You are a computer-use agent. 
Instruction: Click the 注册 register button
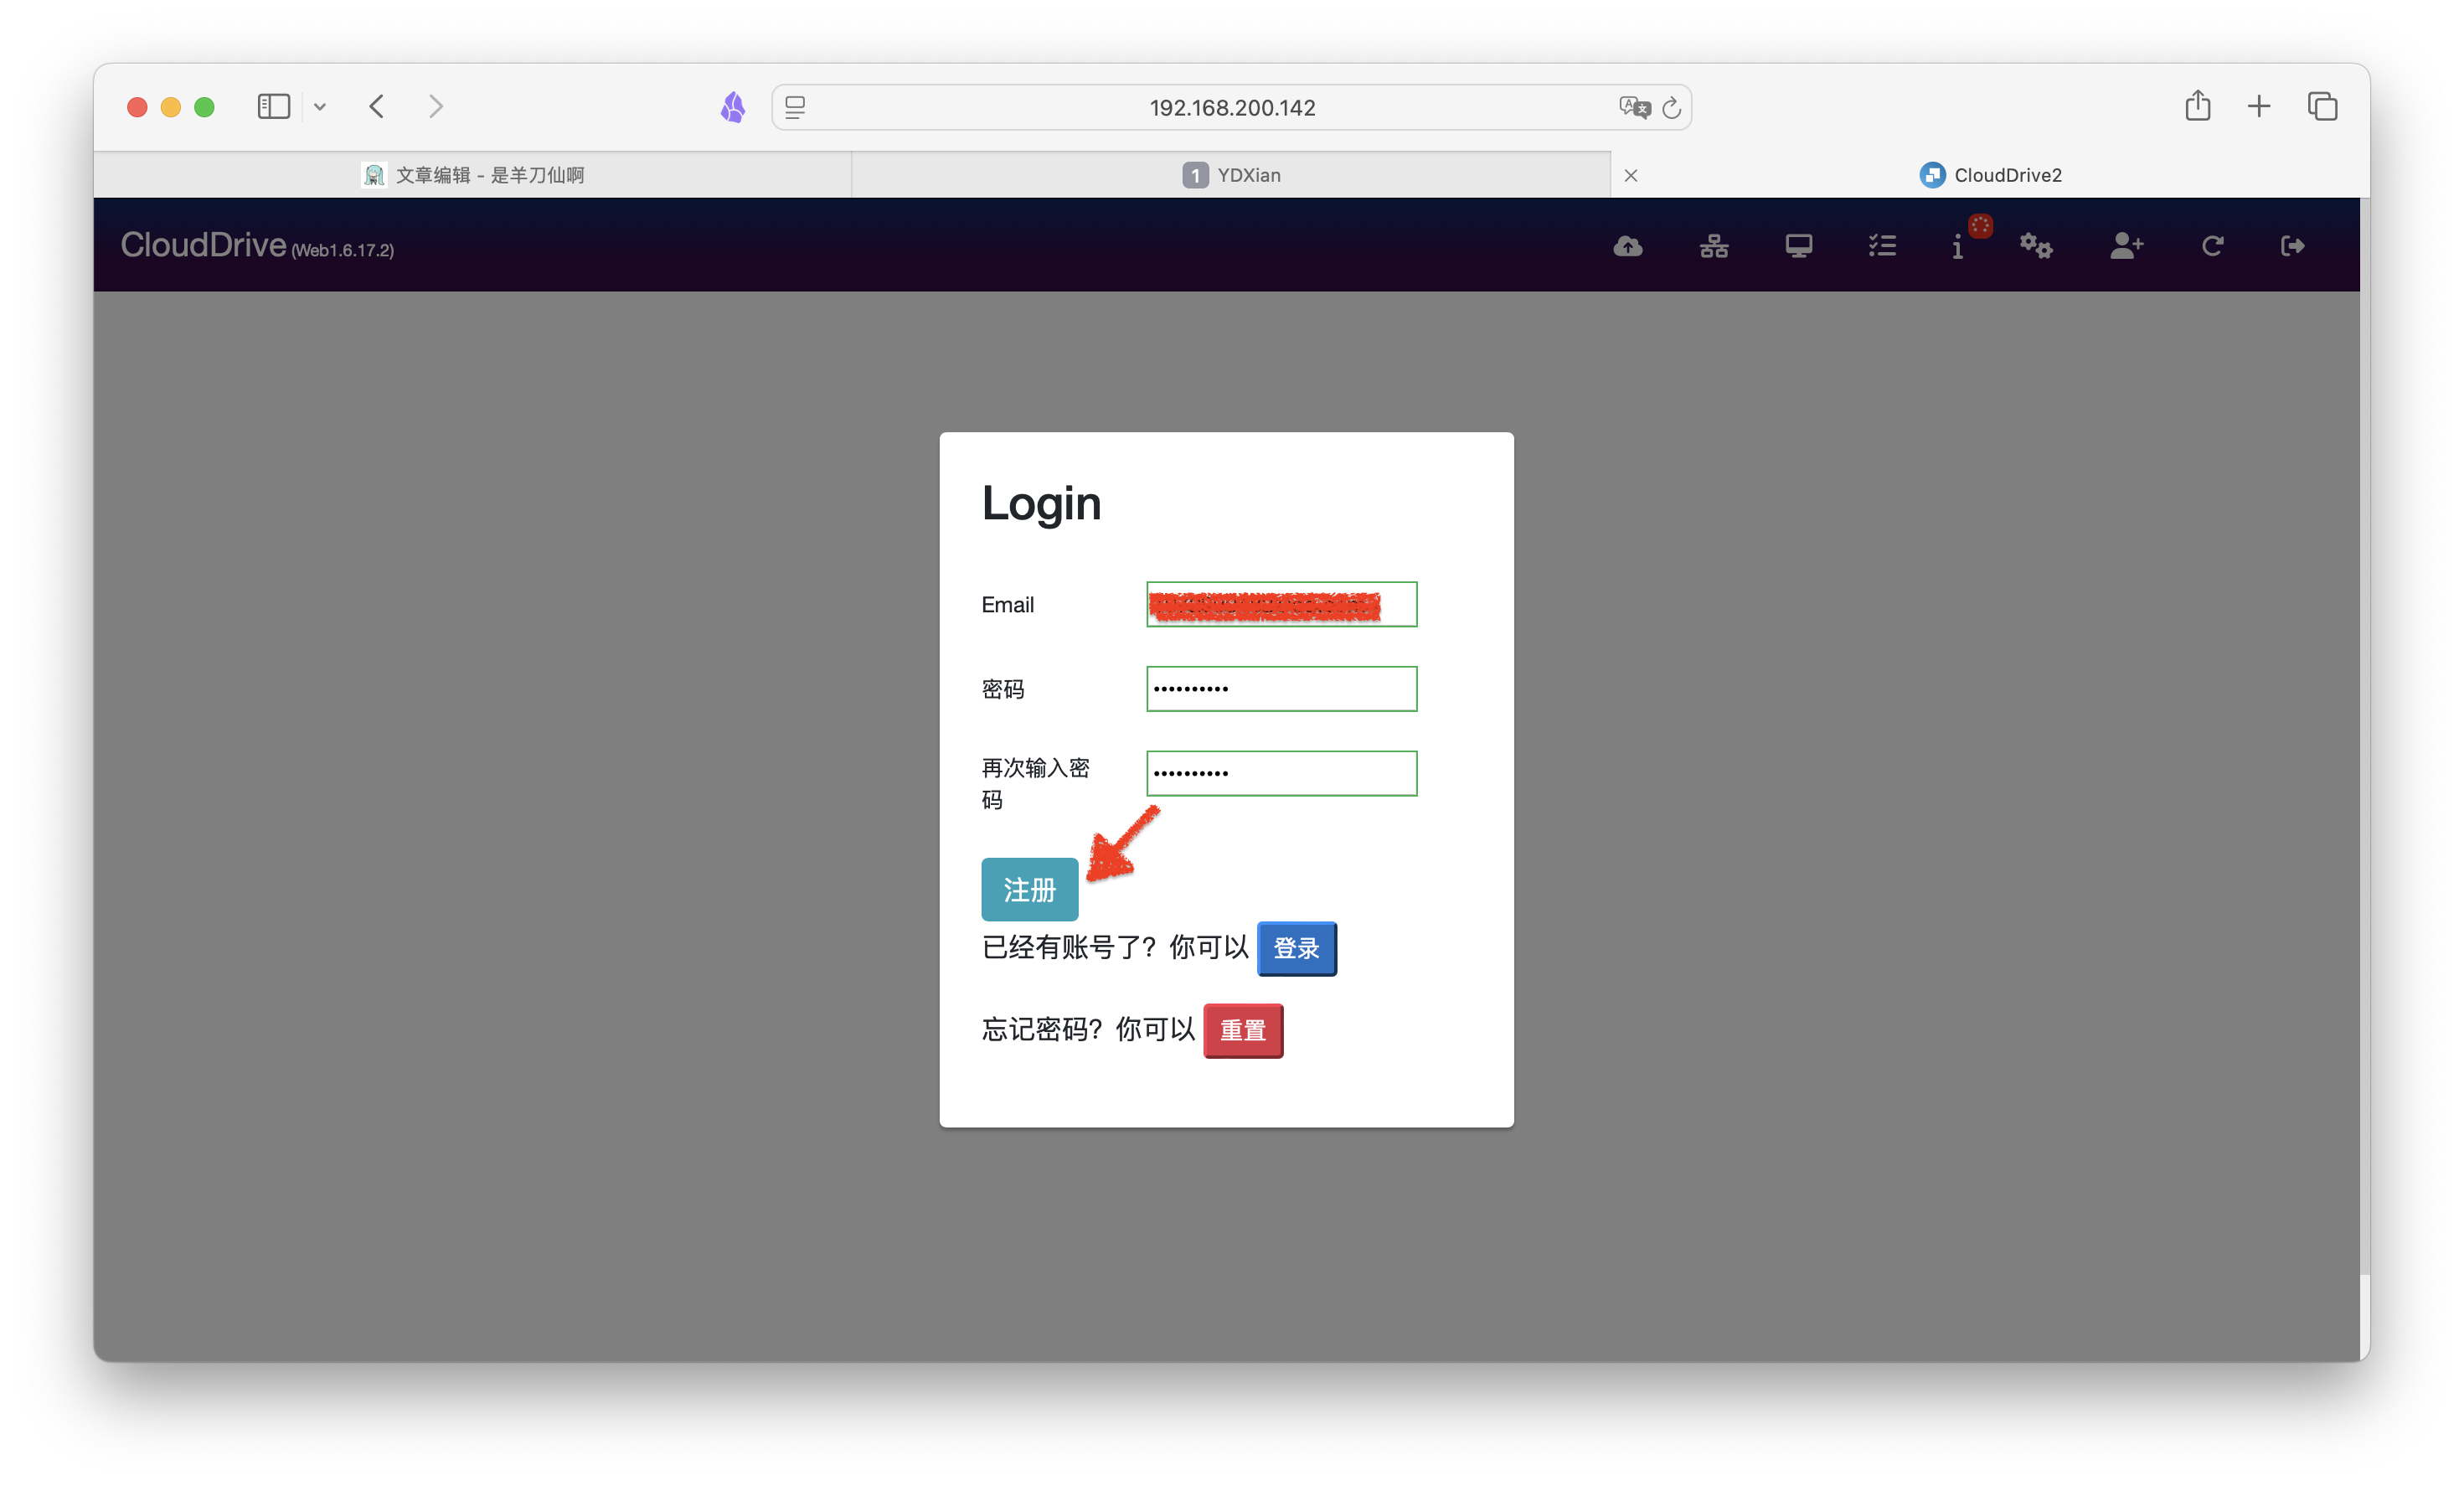pyautogui.click(x=1029, y=889)
